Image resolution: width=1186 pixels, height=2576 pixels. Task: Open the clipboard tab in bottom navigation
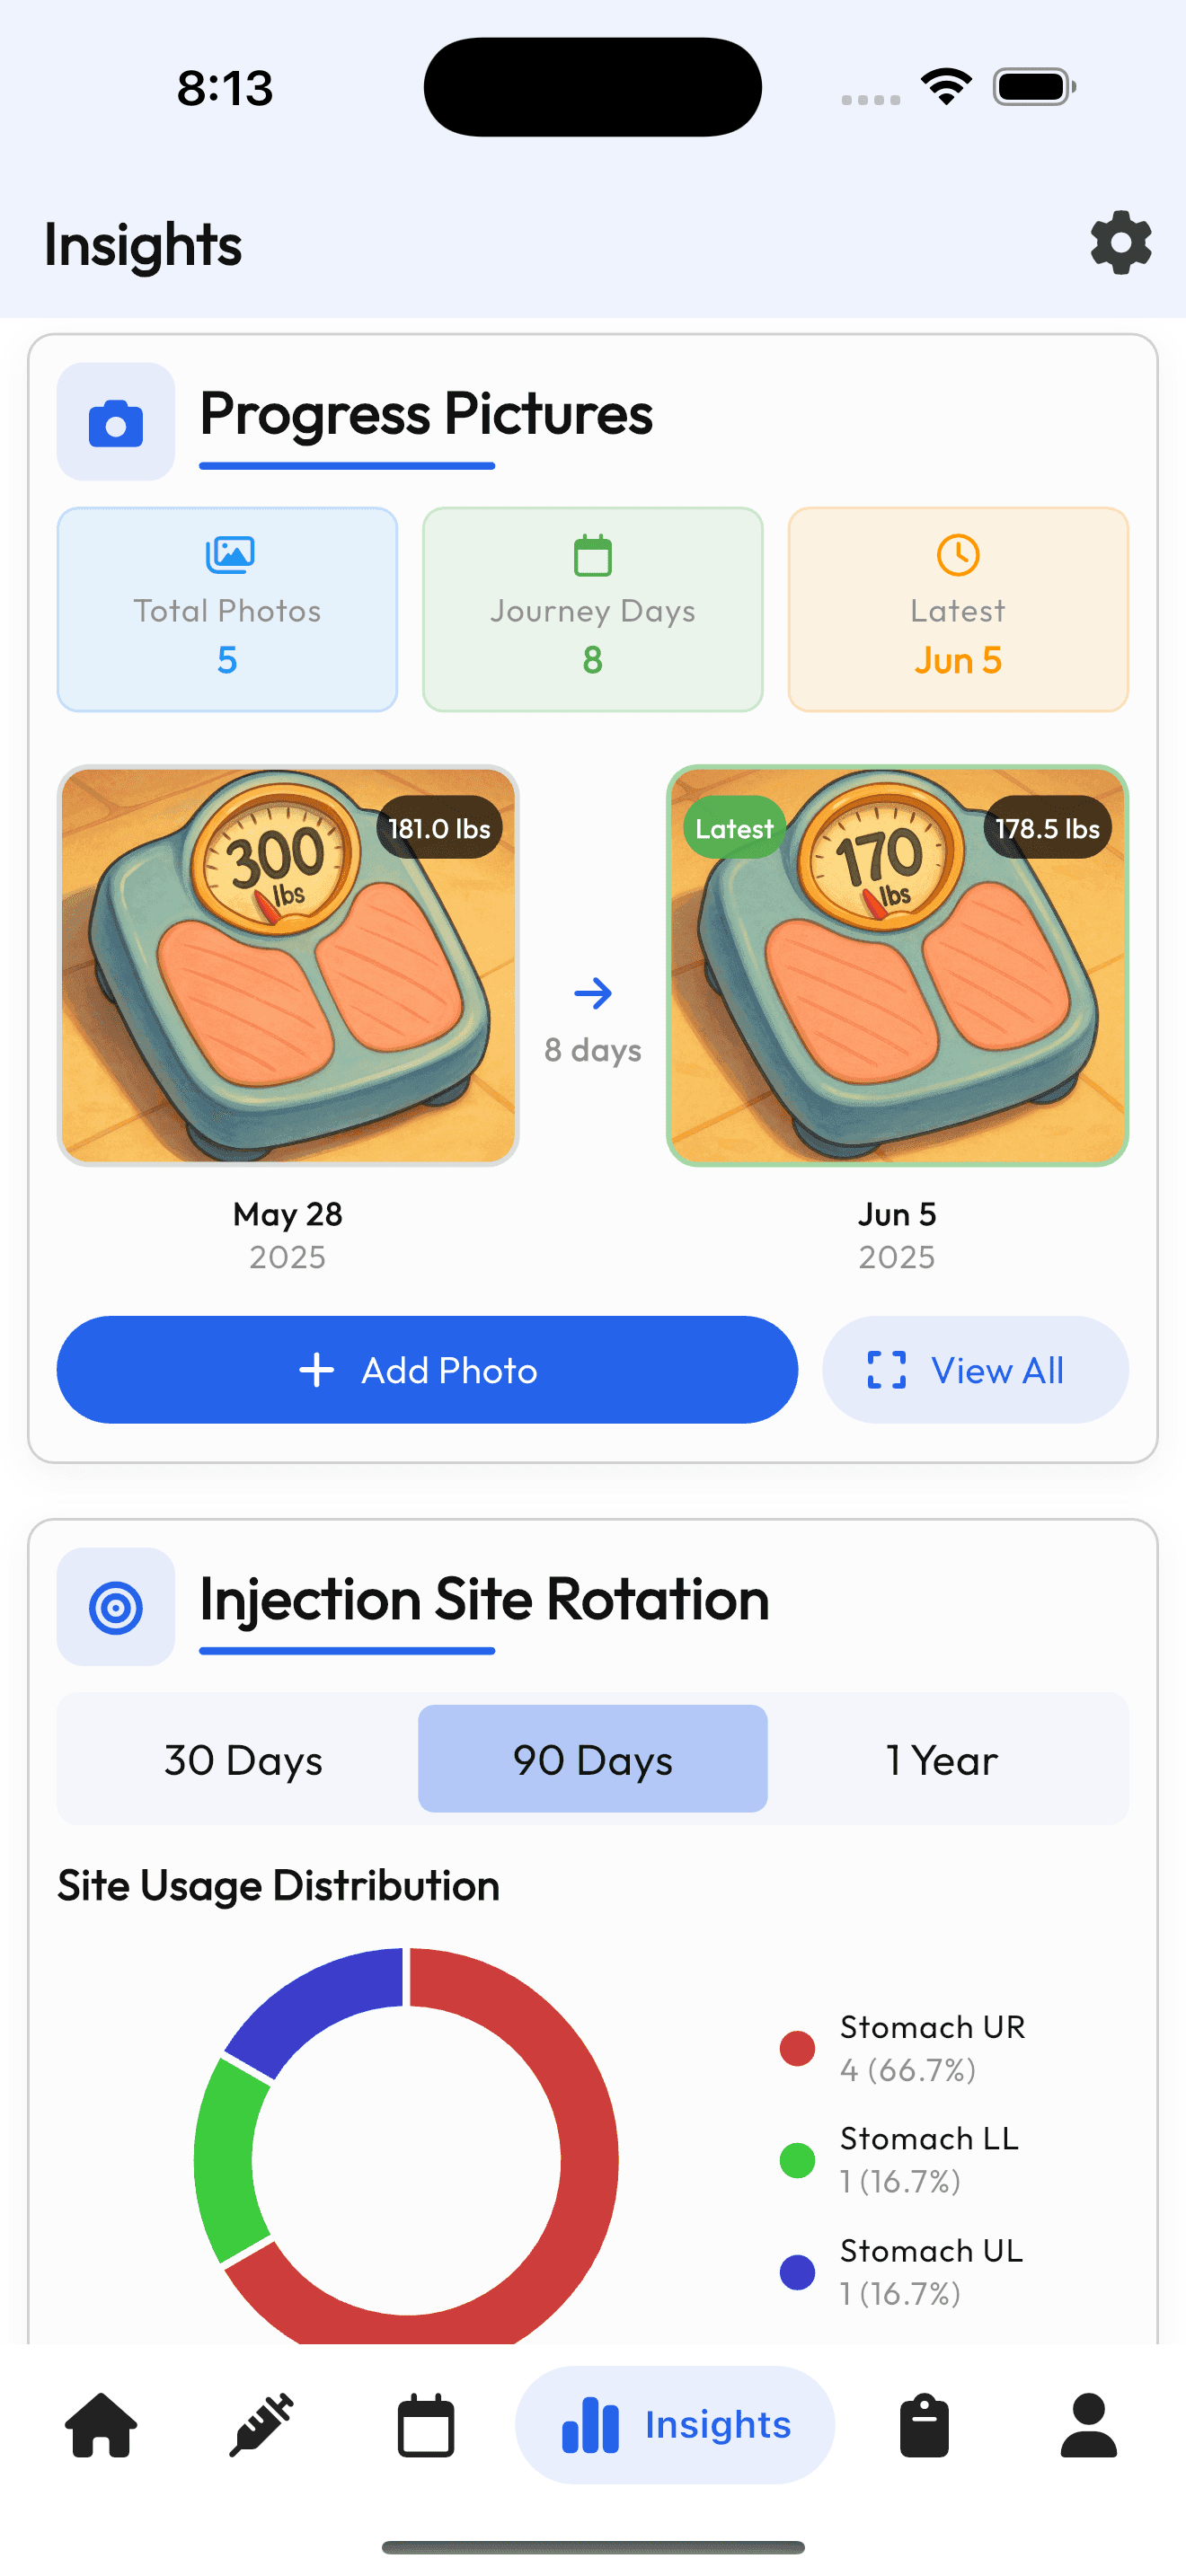click(924, 2424)
